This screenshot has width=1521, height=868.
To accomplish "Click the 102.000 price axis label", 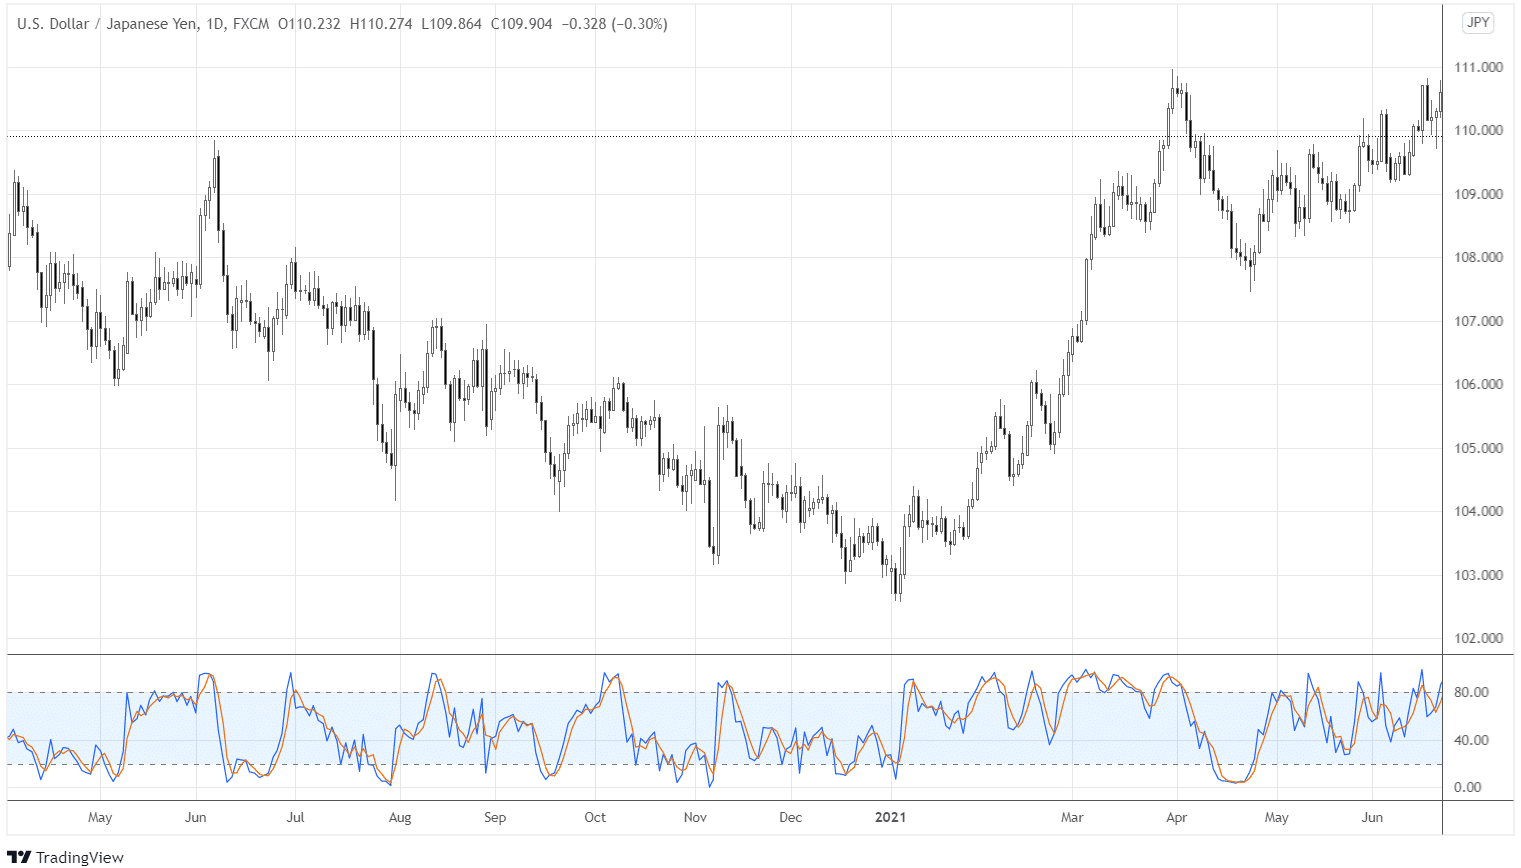I will point(1478,638).
